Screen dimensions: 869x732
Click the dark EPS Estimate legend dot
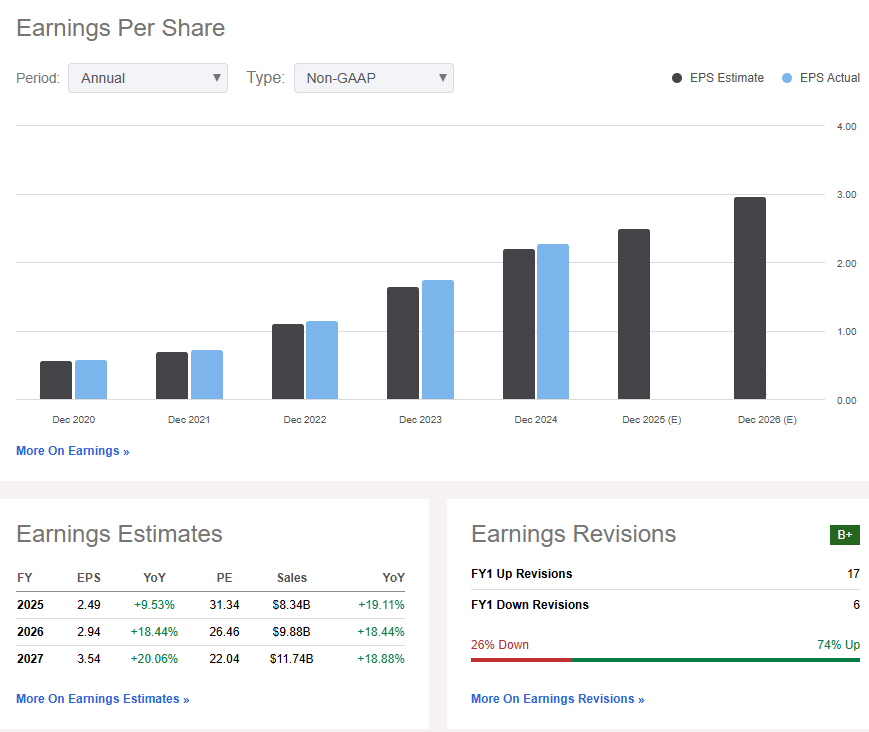(677, 77)
